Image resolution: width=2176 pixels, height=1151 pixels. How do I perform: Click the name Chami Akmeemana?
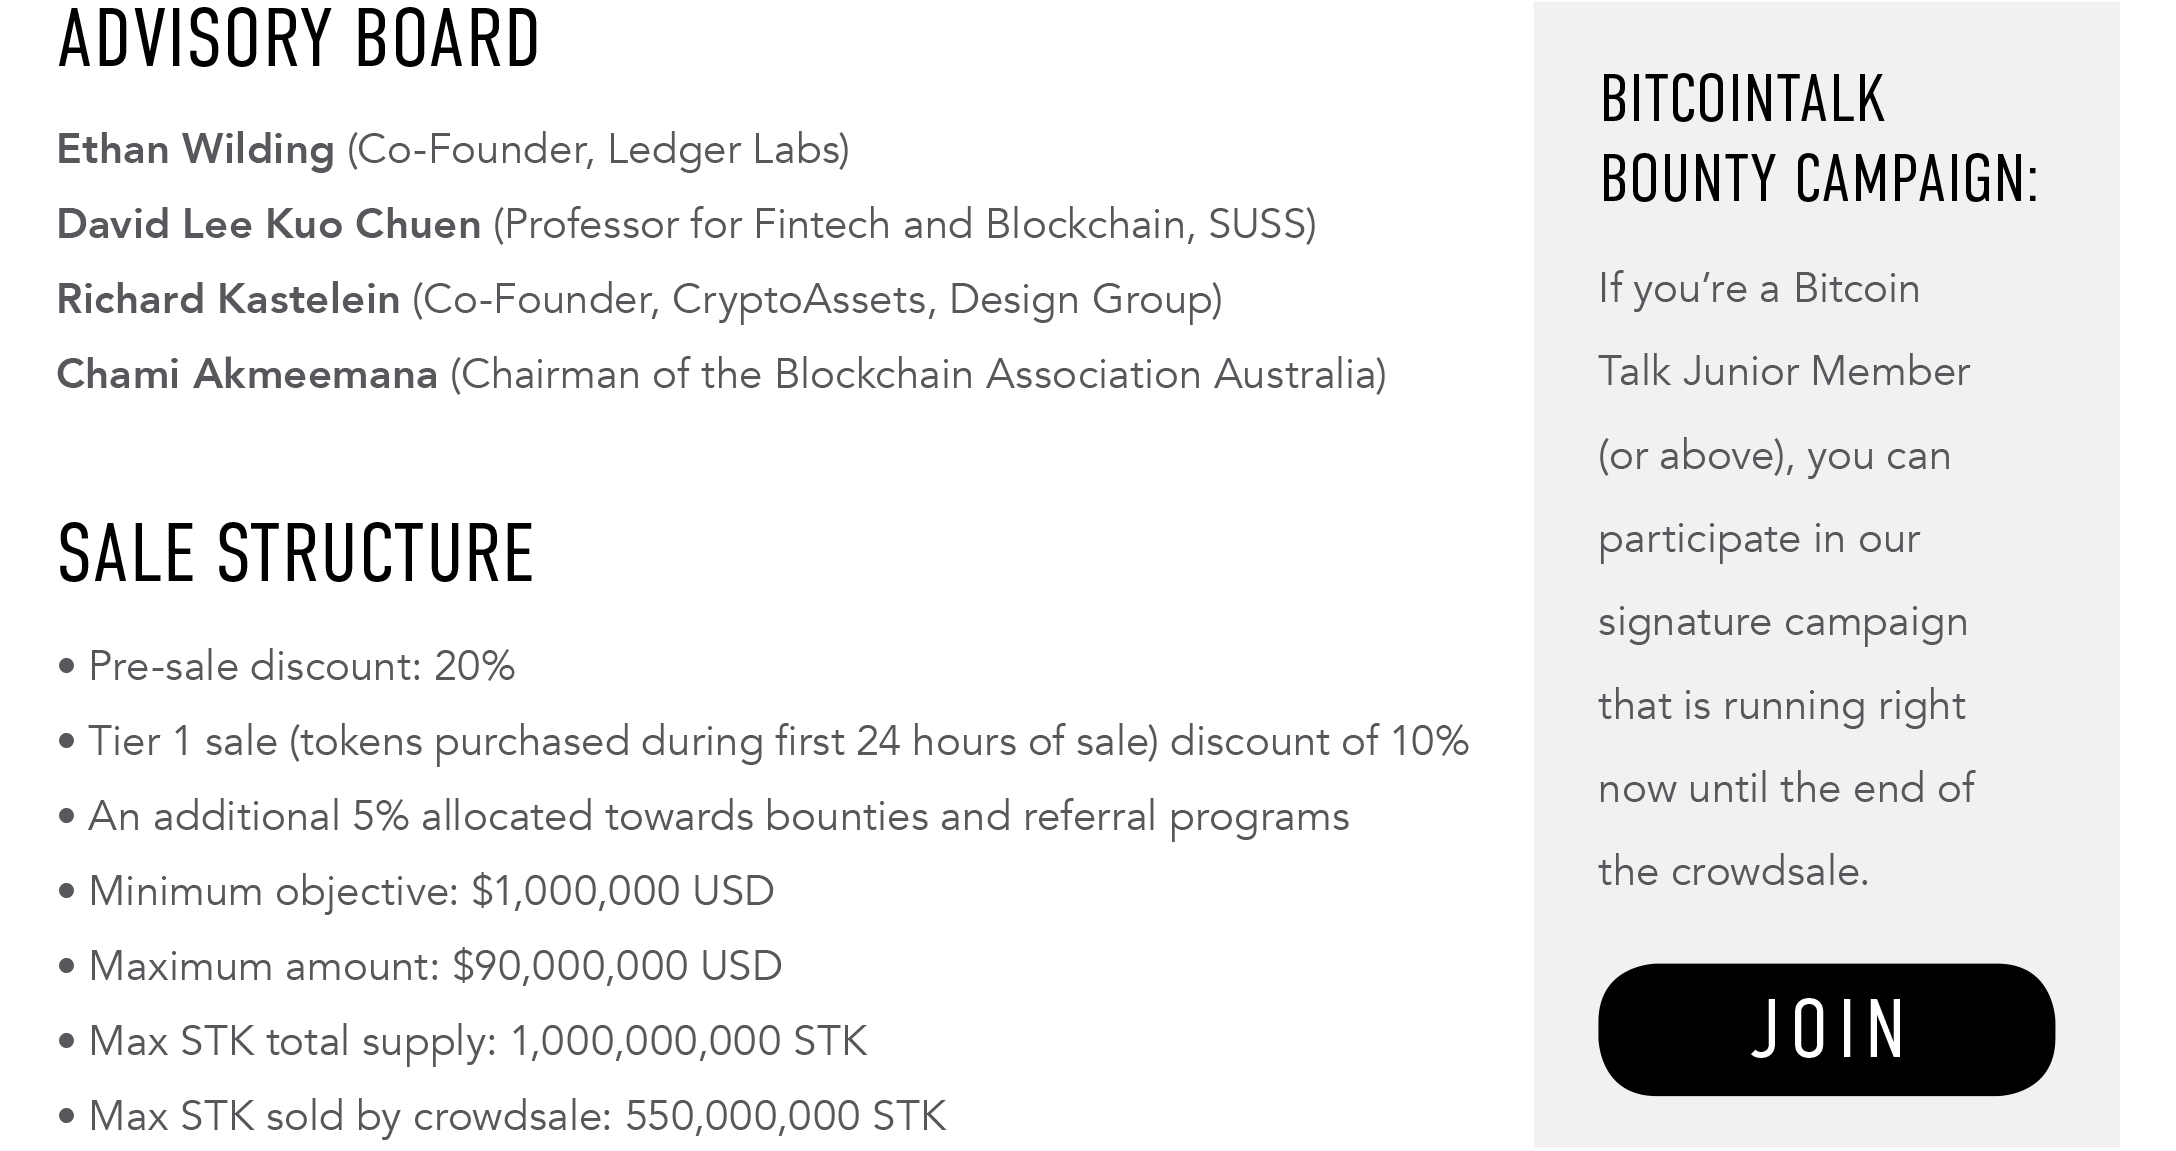247,374
